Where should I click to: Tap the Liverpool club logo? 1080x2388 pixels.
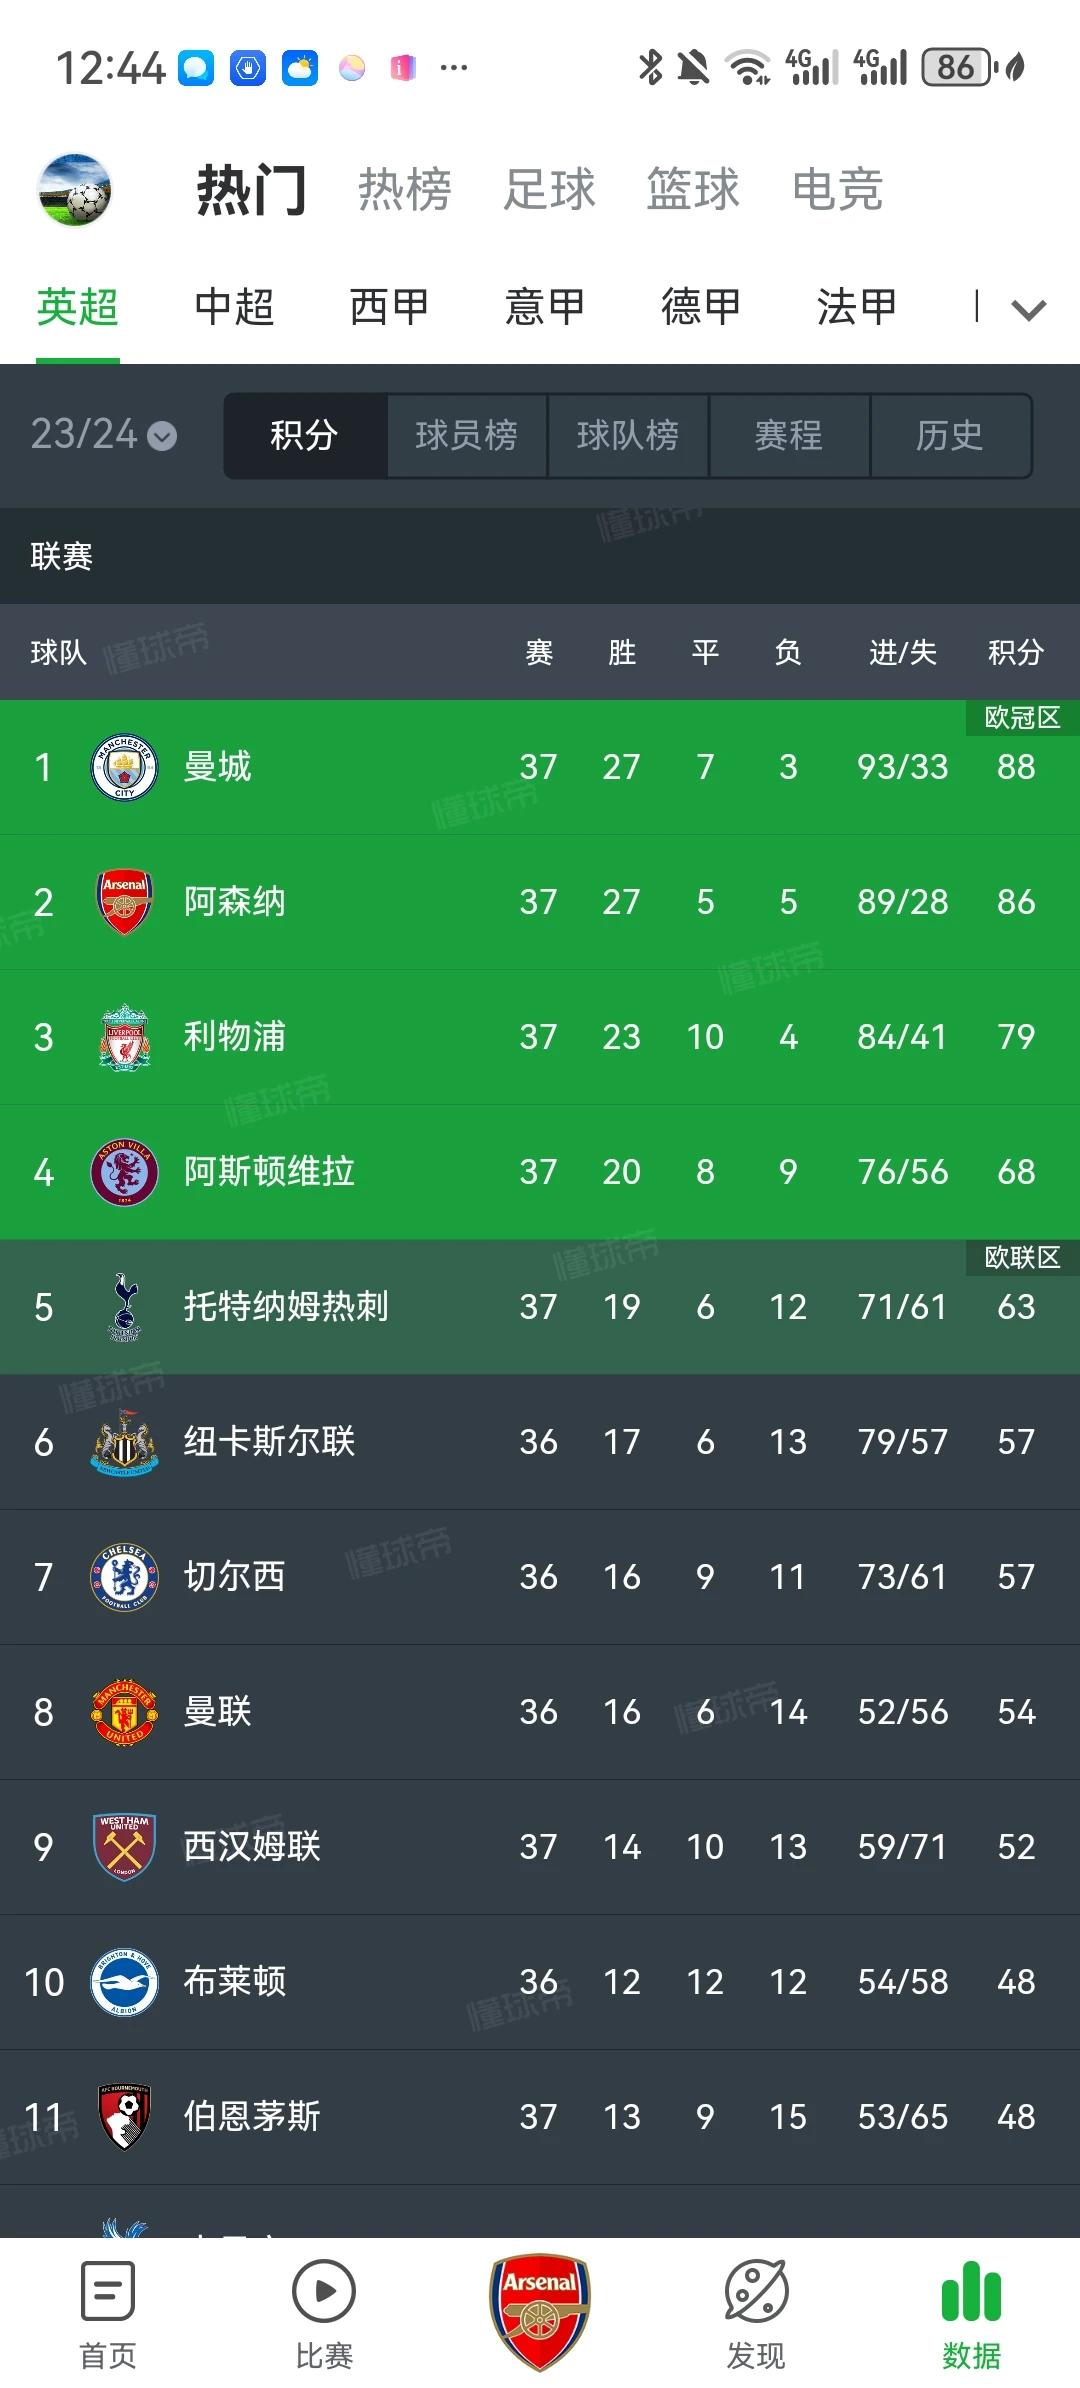[x=124, y=1037]
